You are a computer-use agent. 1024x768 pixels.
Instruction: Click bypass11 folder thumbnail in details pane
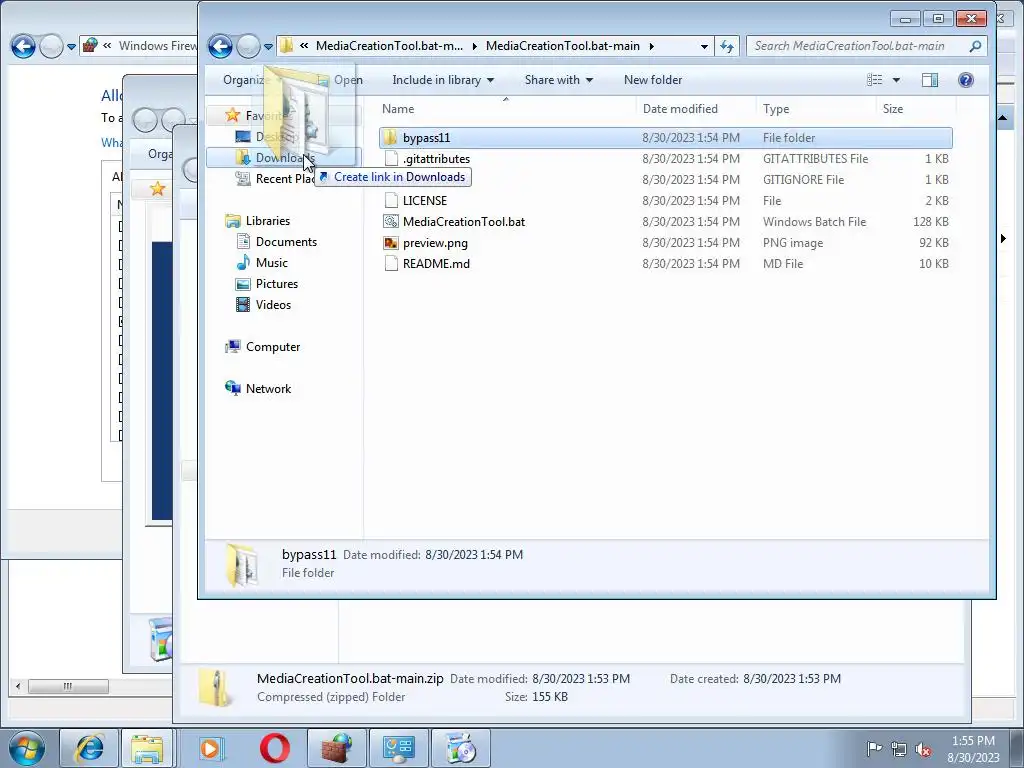coord(242,564)
